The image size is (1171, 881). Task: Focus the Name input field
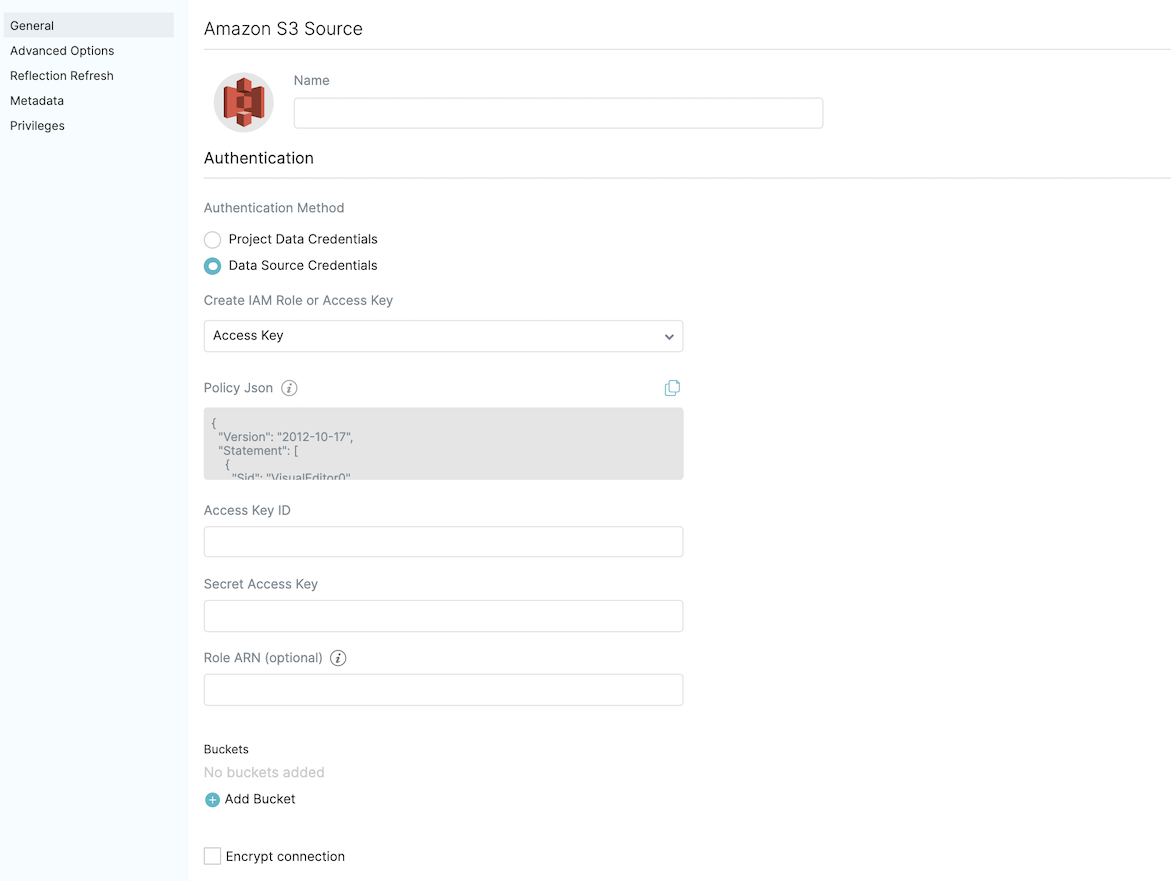[x=558, y=113]
